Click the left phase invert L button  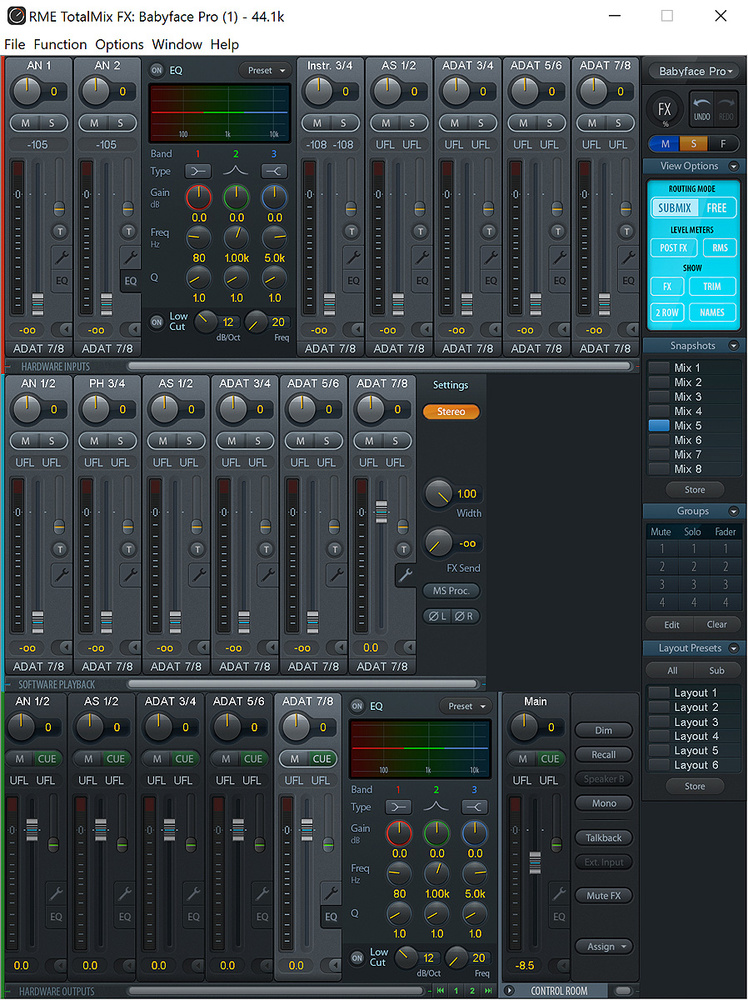(x=438, y=616)
